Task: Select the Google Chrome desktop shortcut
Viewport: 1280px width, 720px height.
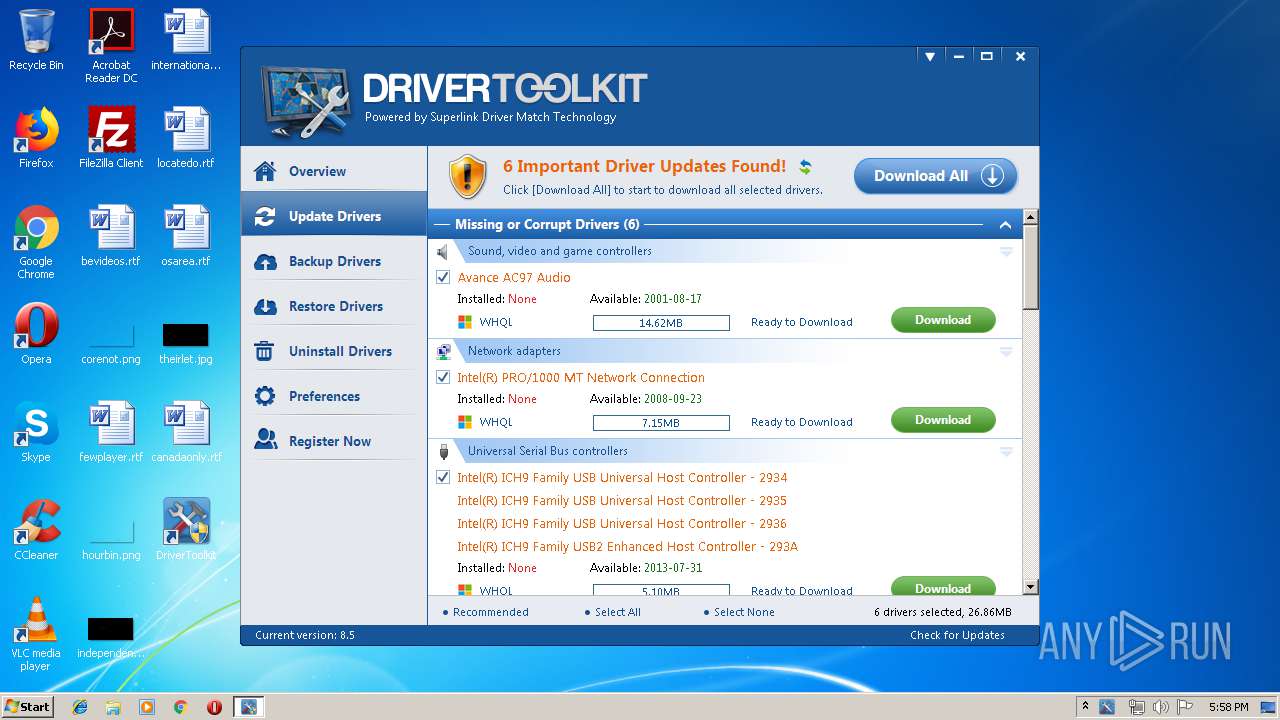Action: pos(36,242)
